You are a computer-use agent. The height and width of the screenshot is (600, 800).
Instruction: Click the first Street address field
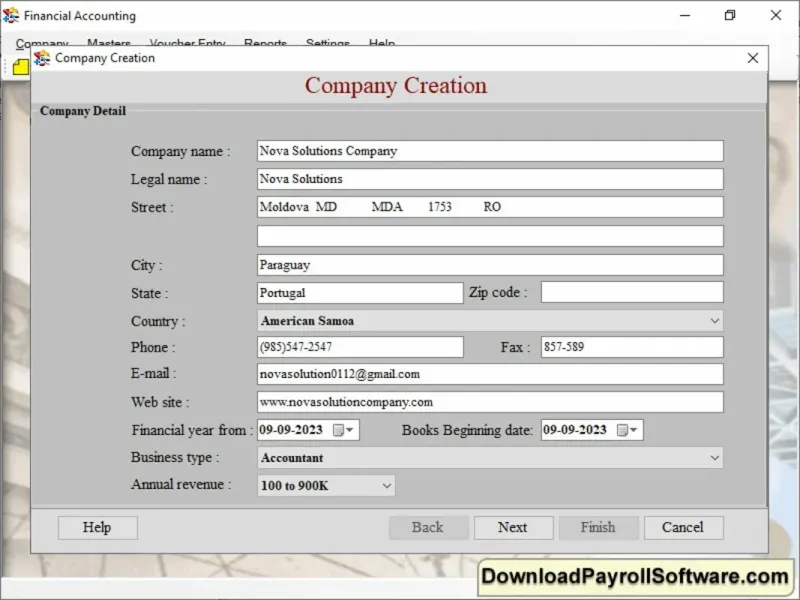point(490,207)
